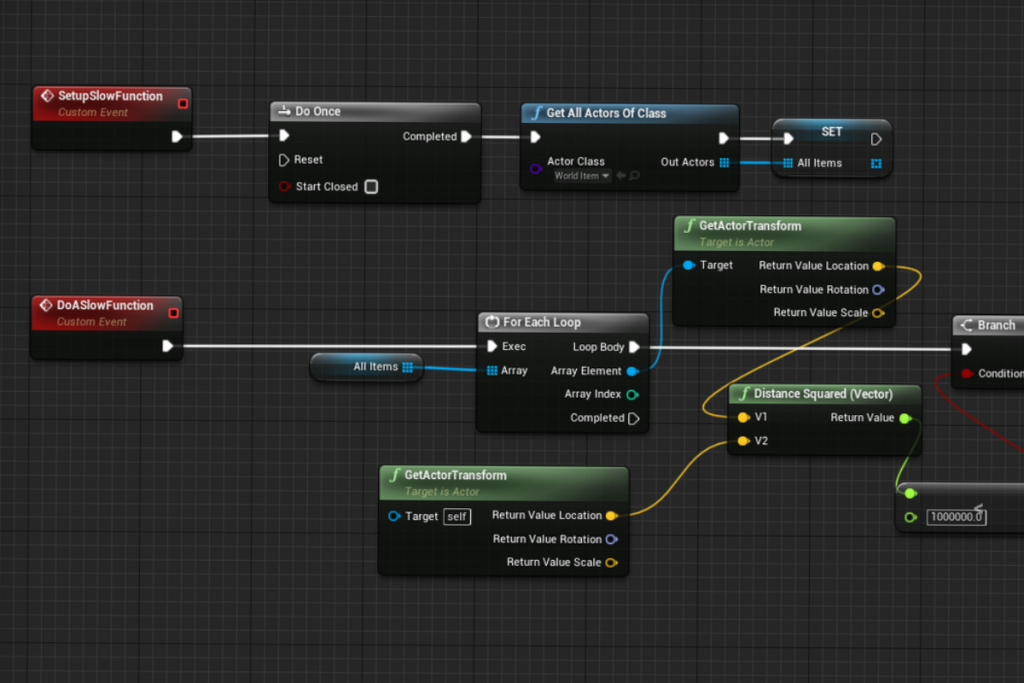Click the use-selected arrow icon beside World Item
1024x683 pixels.
(x=621, y=177)
